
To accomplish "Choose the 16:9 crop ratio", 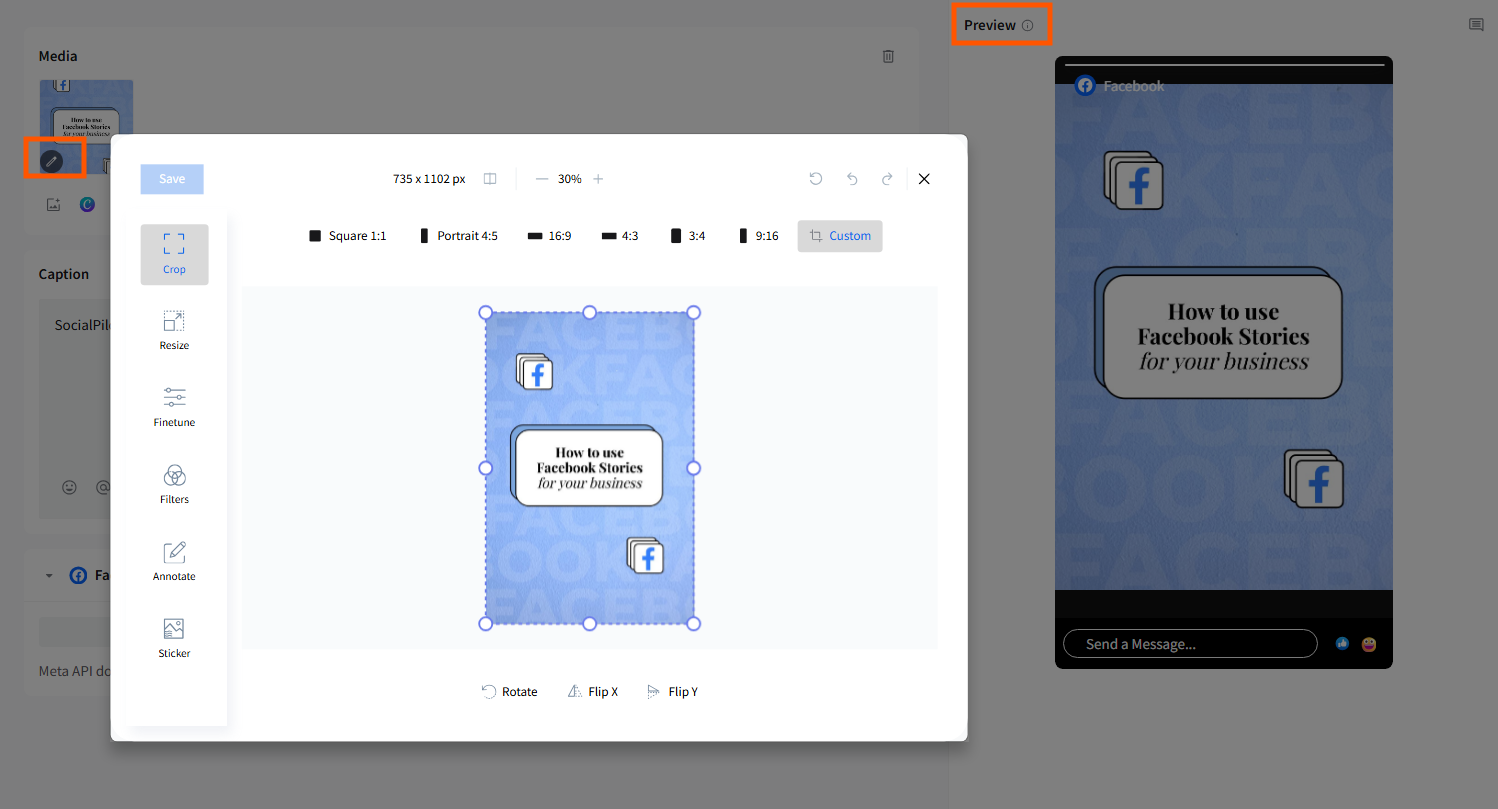I will point(550,236).
